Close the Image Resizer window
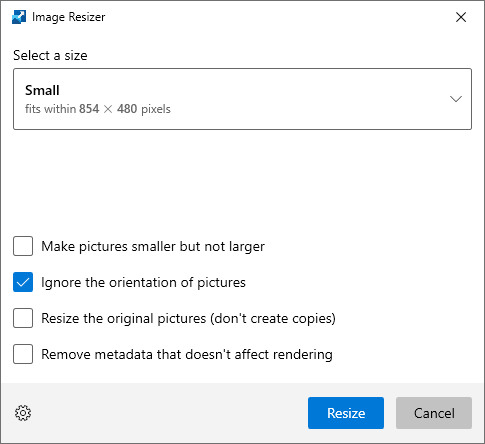The image size is (485, 444). [461, 17]
